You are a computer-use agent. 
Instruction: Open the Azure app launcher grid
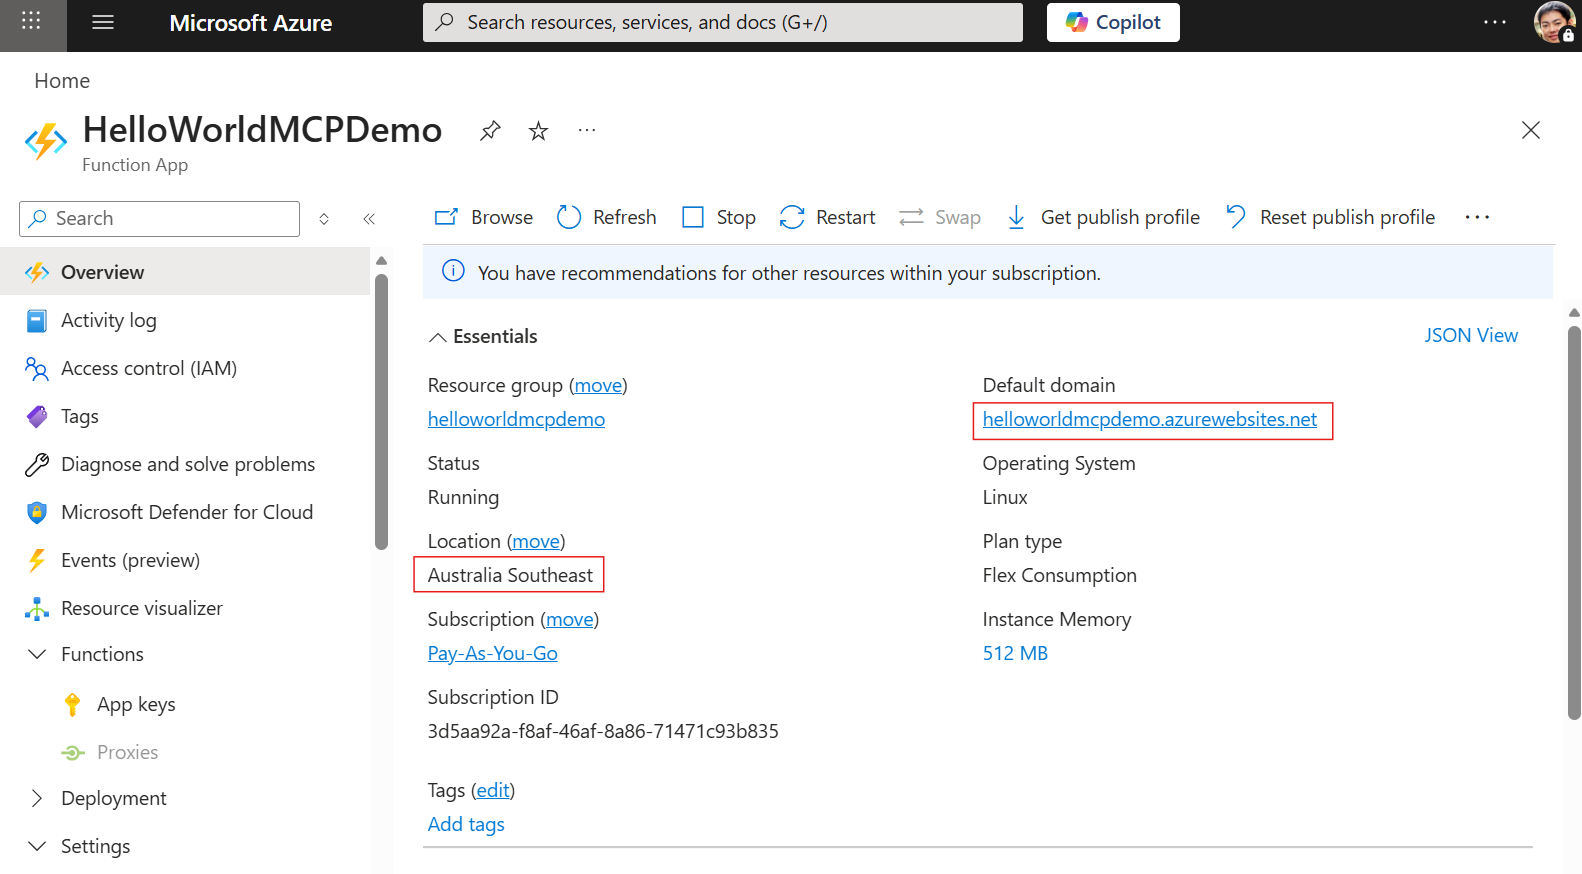pos(31,21)
